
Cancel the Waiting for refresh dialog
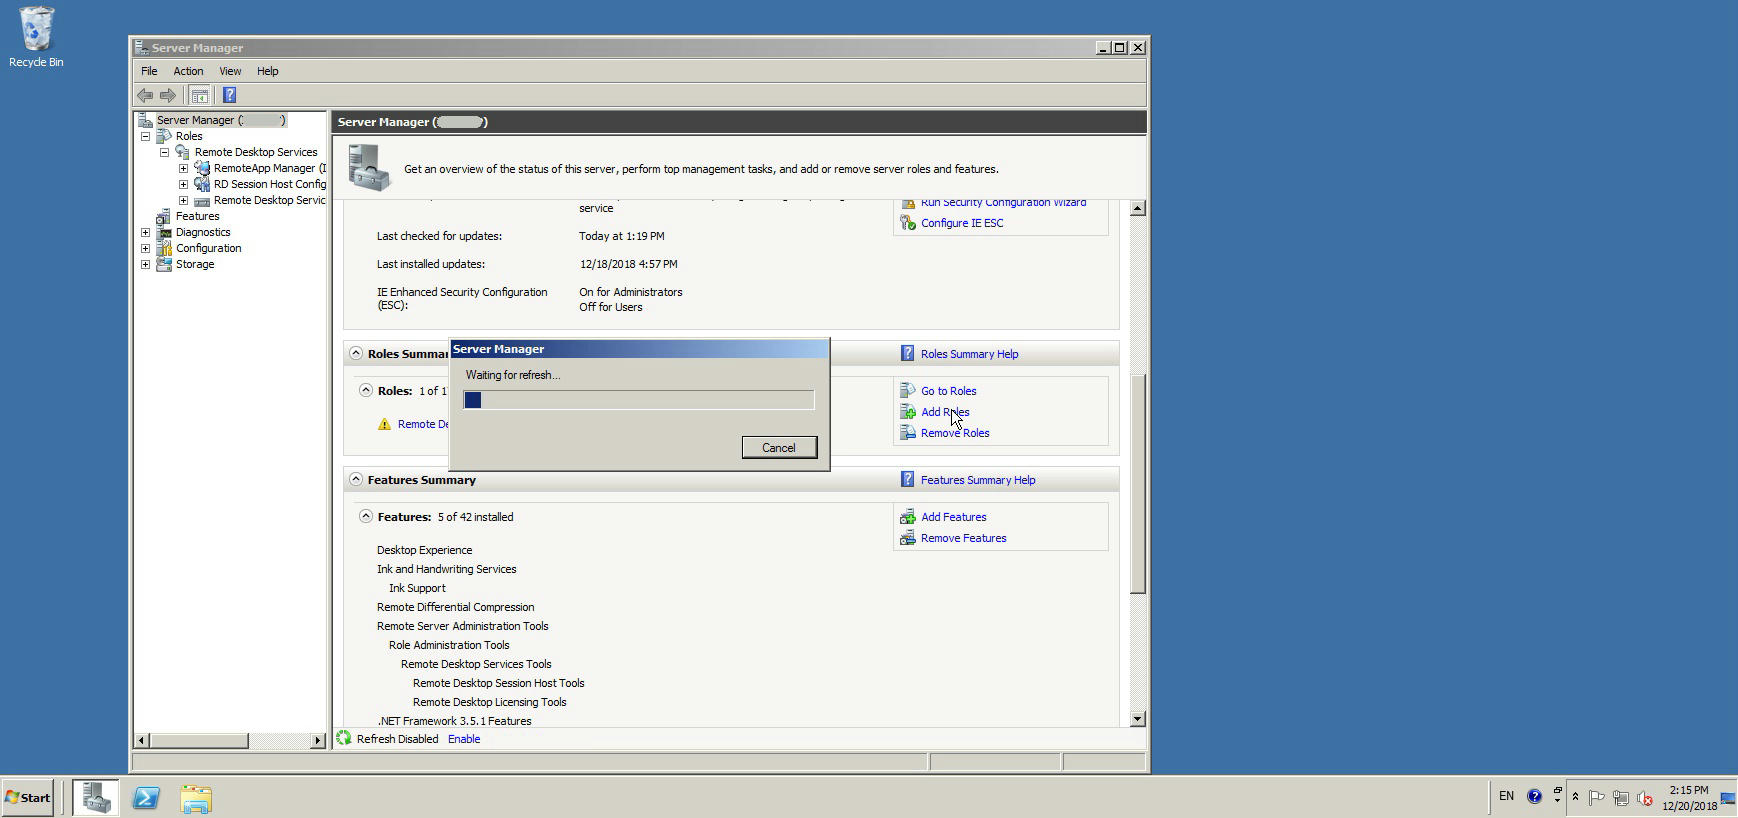point(779,447)
